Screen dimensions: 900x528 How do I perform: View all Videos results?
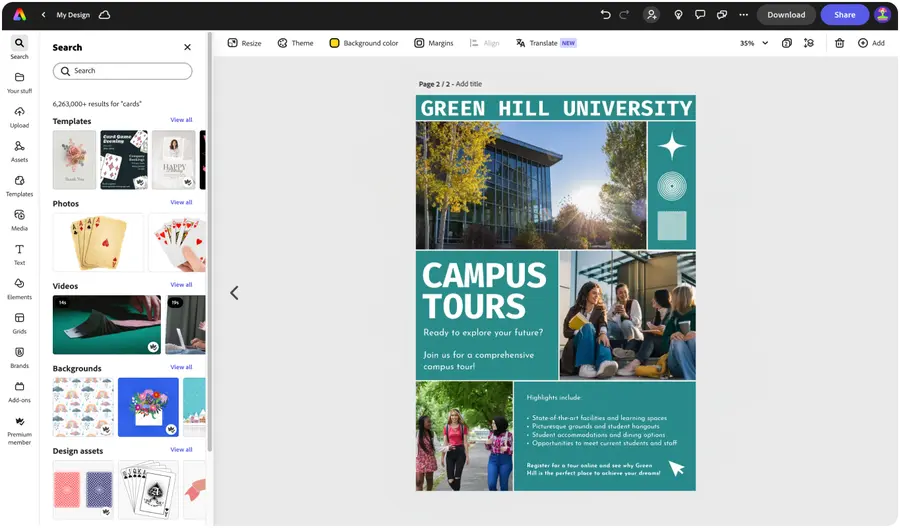181,285
